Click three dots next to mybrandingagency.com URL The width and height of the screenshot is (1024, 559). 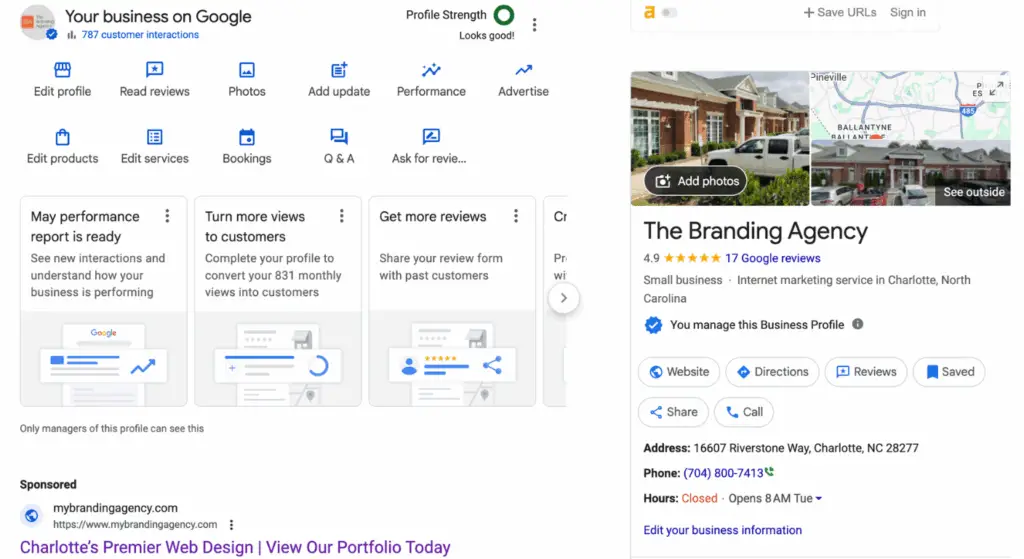(x=231, y=524)
